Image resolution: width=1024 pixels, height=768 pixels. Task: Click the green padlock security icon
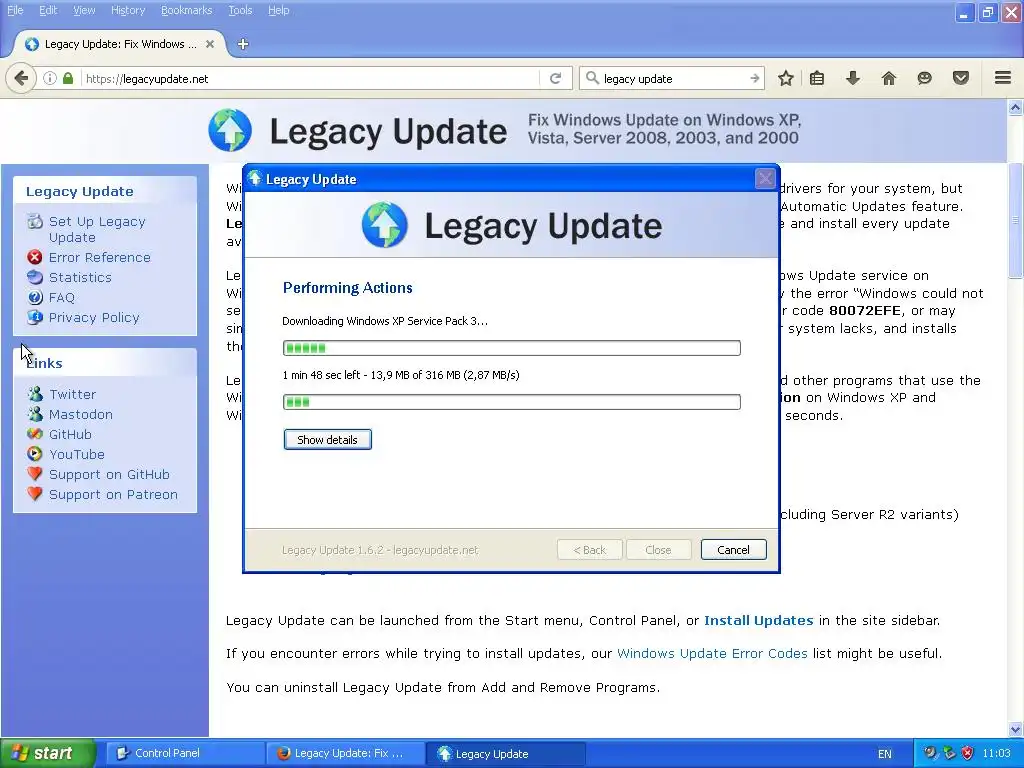pyautogui.click(x=68, y=78)
